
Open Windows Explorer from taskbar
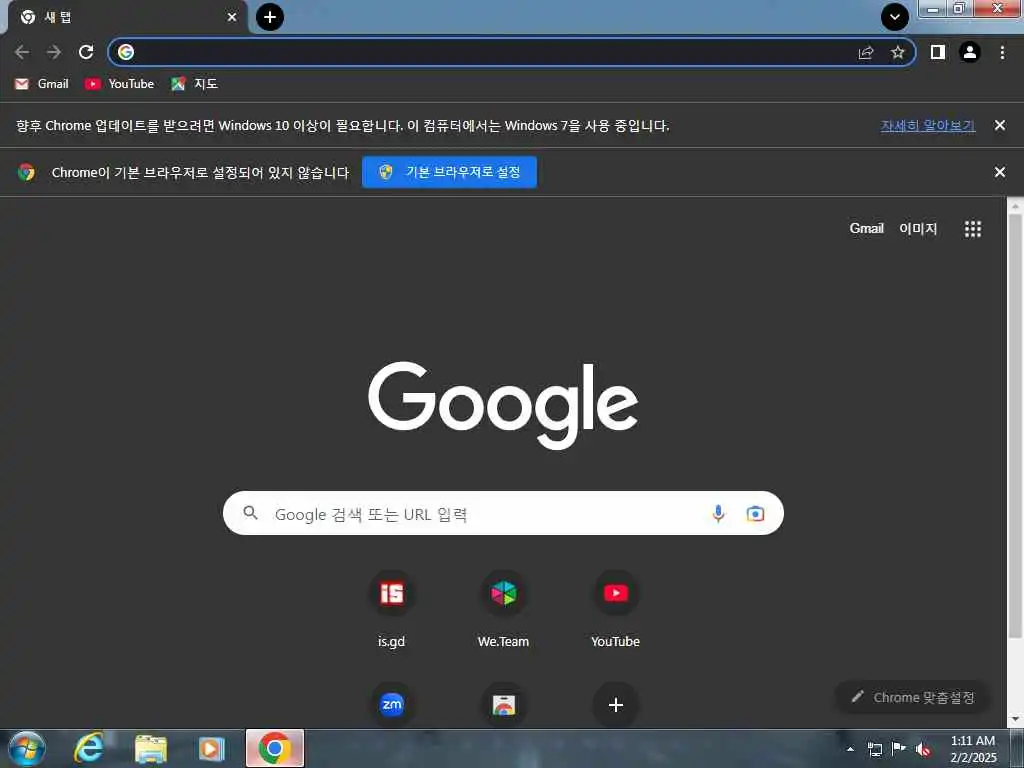pos(150,749)
